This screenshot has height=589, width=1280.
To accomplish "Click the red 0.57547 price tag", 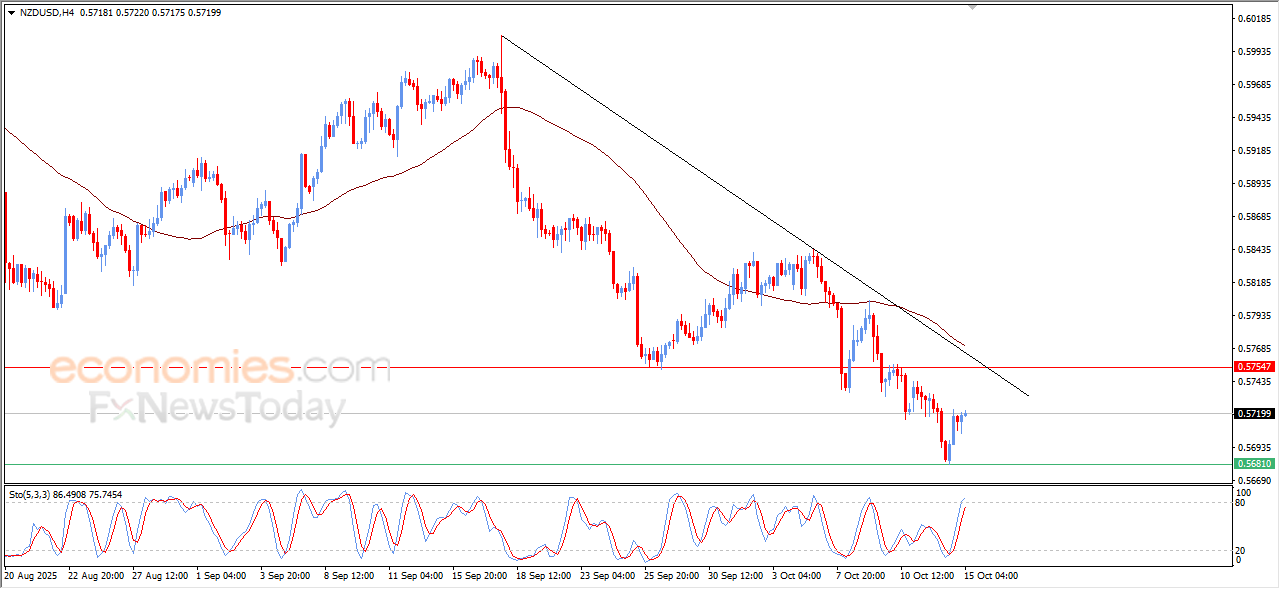I will point(1254,367).
